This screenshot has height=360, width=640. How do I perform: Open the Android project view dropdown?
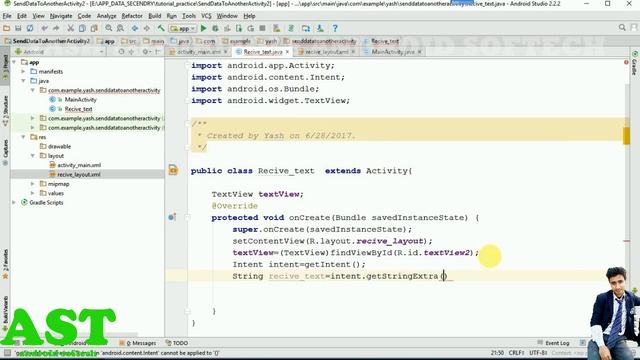tap(59, 52)
